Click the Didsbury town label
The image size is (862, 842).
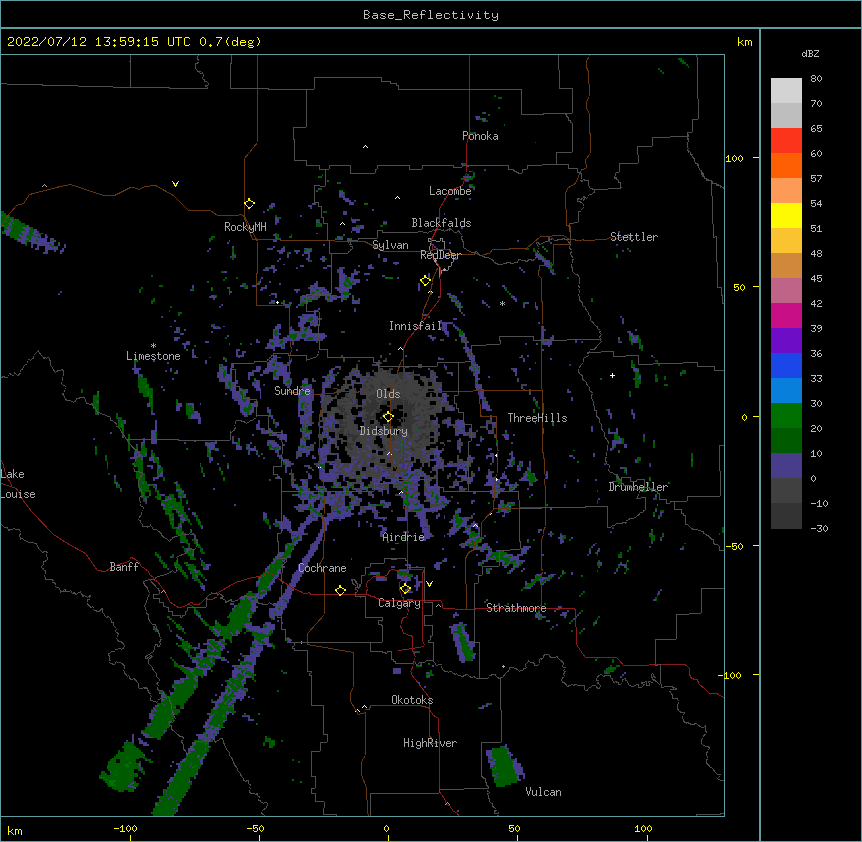tap(384, 431)
